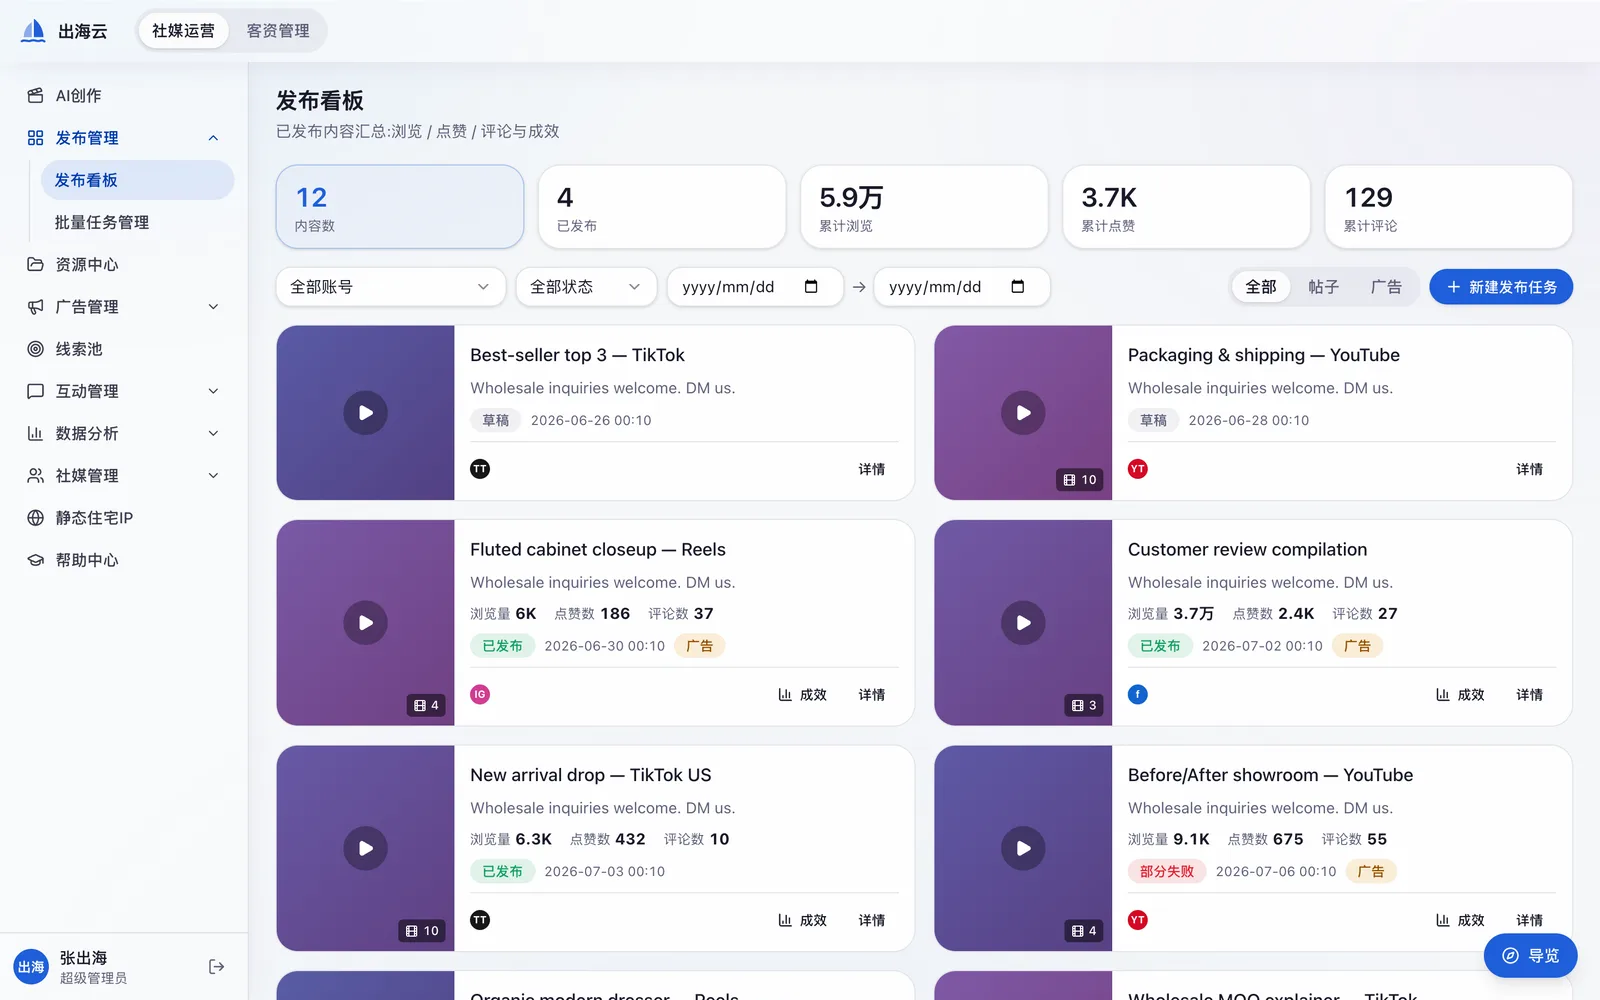Switch to 客资管理 top tab
Screen dimensions: 1600x1000
click(x=278, y=31)
